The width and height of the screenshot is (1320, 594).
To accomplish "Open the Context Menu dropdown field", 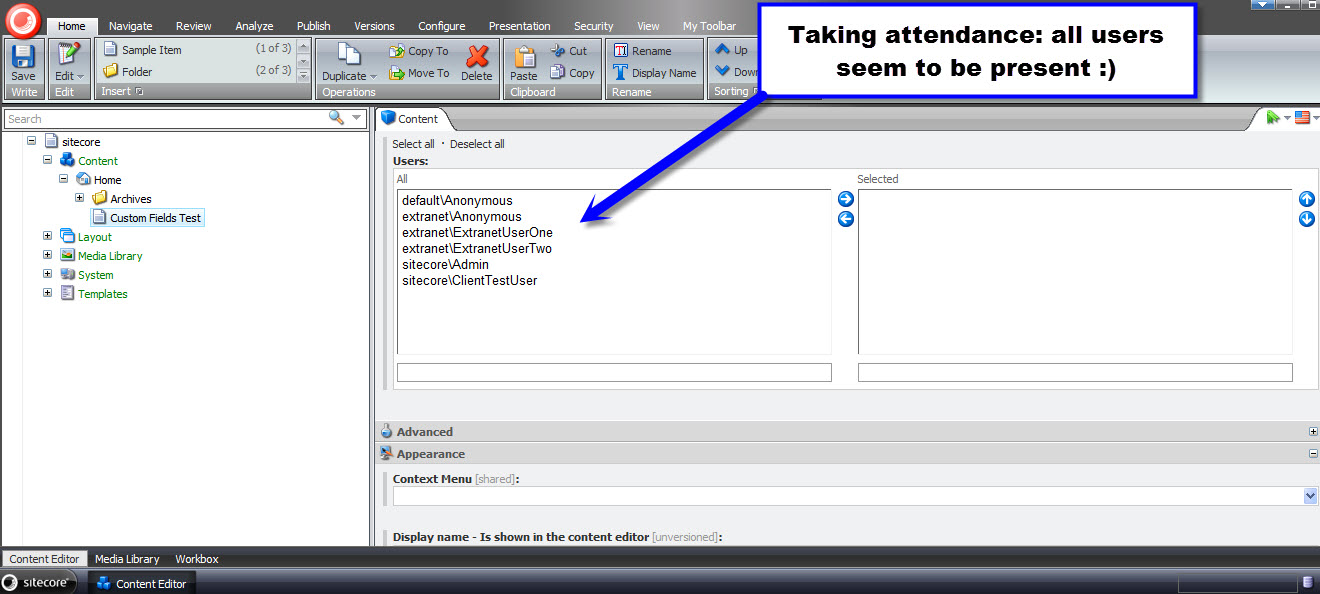I will click(1310, 496).
